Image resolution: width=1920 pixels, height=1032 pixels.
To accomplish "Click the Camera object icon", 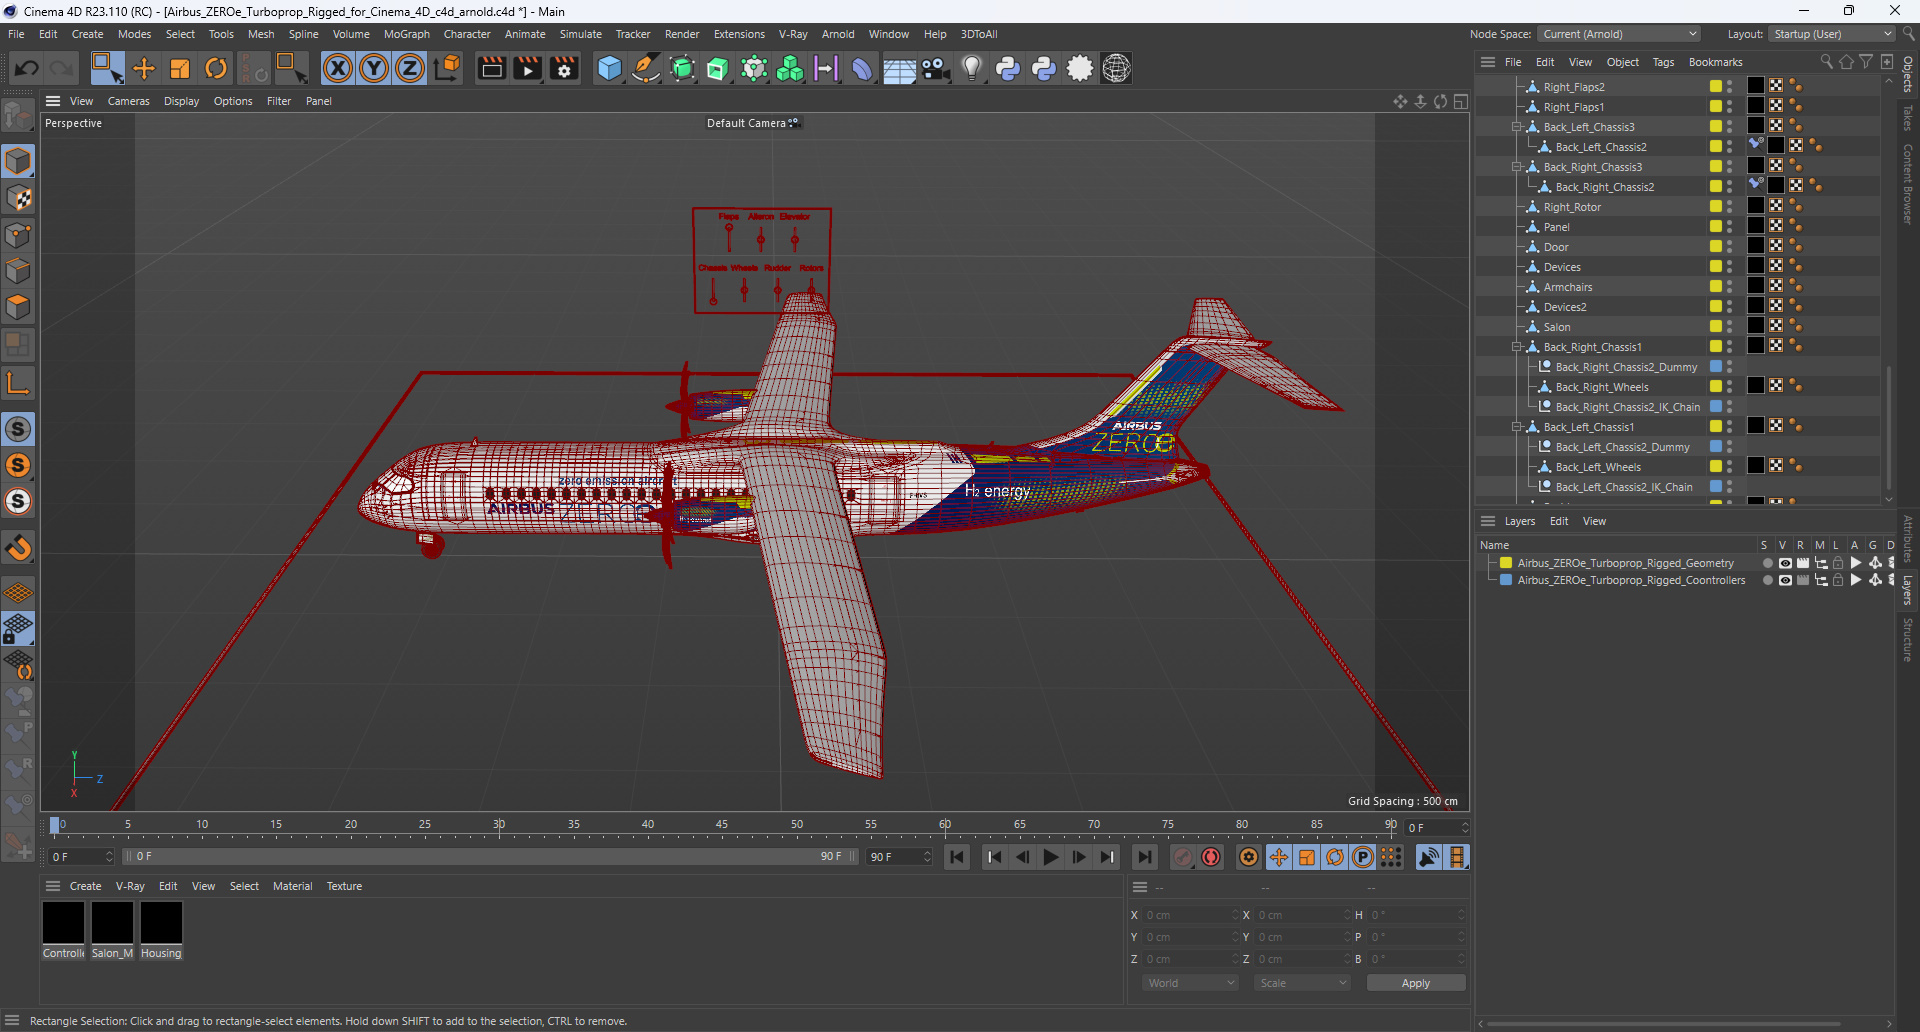I will point(936,68).
